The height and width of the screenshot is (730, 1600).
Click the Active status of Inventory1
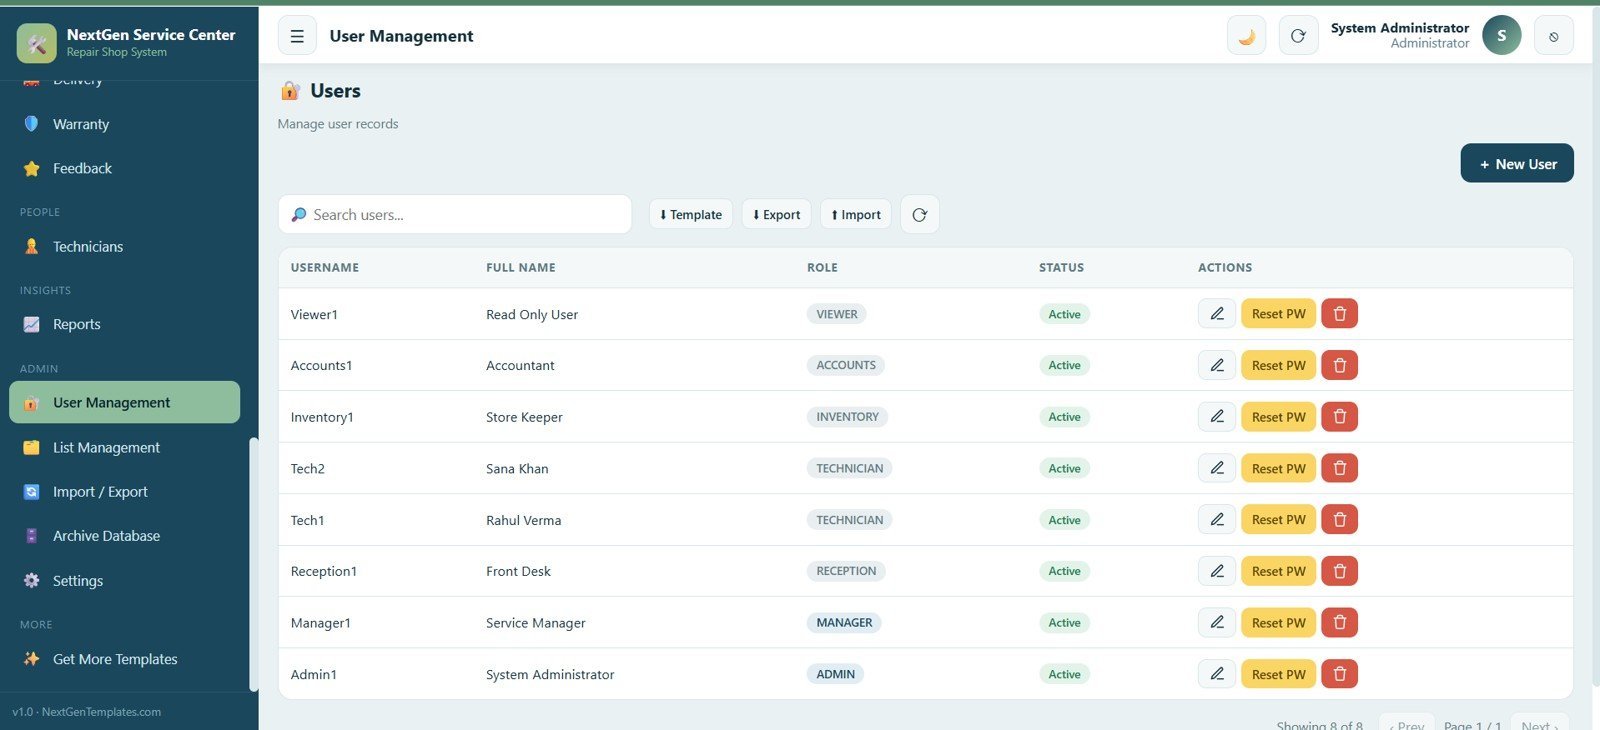tap(1064, 417)
